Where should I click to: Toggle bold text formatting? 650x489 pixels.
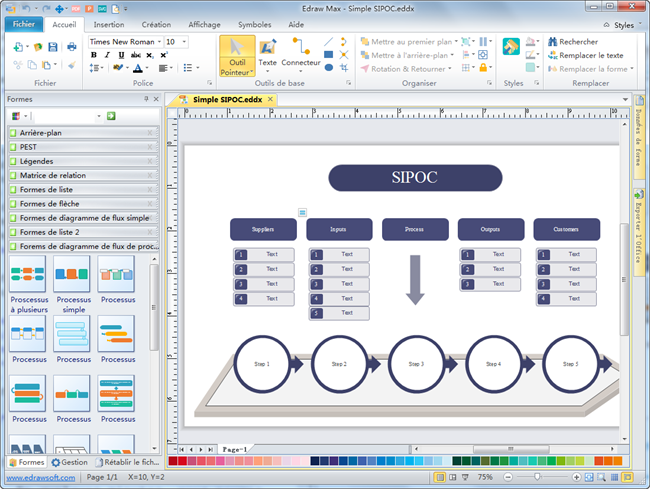point(93,55)
